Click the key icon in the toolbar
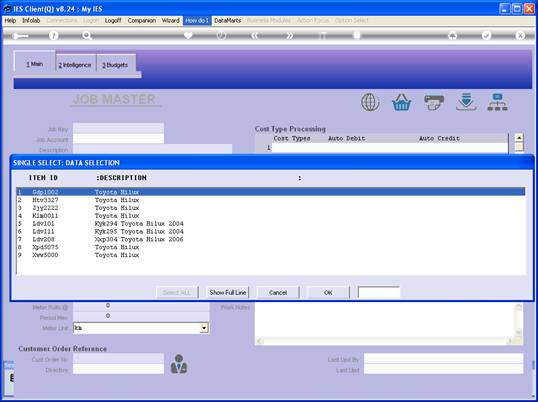This screenshot has width=538, height=402. (x=20, y=36)
